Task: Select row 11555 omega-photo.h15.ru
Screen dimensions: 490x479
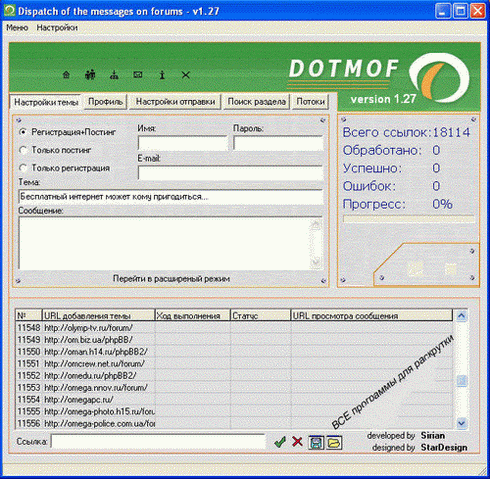Action: click(x=234, y=412)
